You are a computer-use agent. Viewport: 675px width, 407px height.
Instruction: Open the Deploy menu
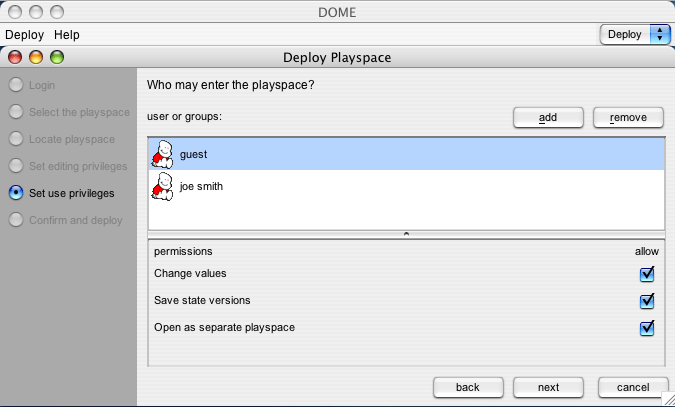click(x=25, y=34)
